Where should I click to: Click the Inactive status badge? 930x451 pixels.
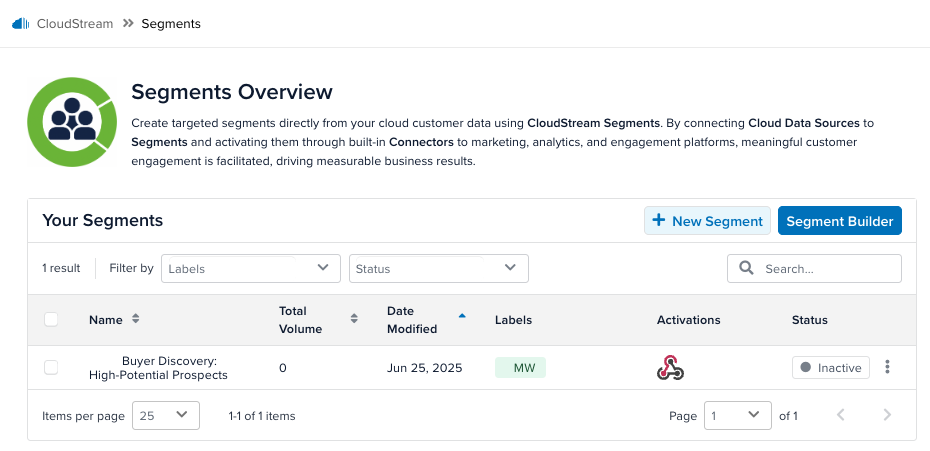click(830, 367)
